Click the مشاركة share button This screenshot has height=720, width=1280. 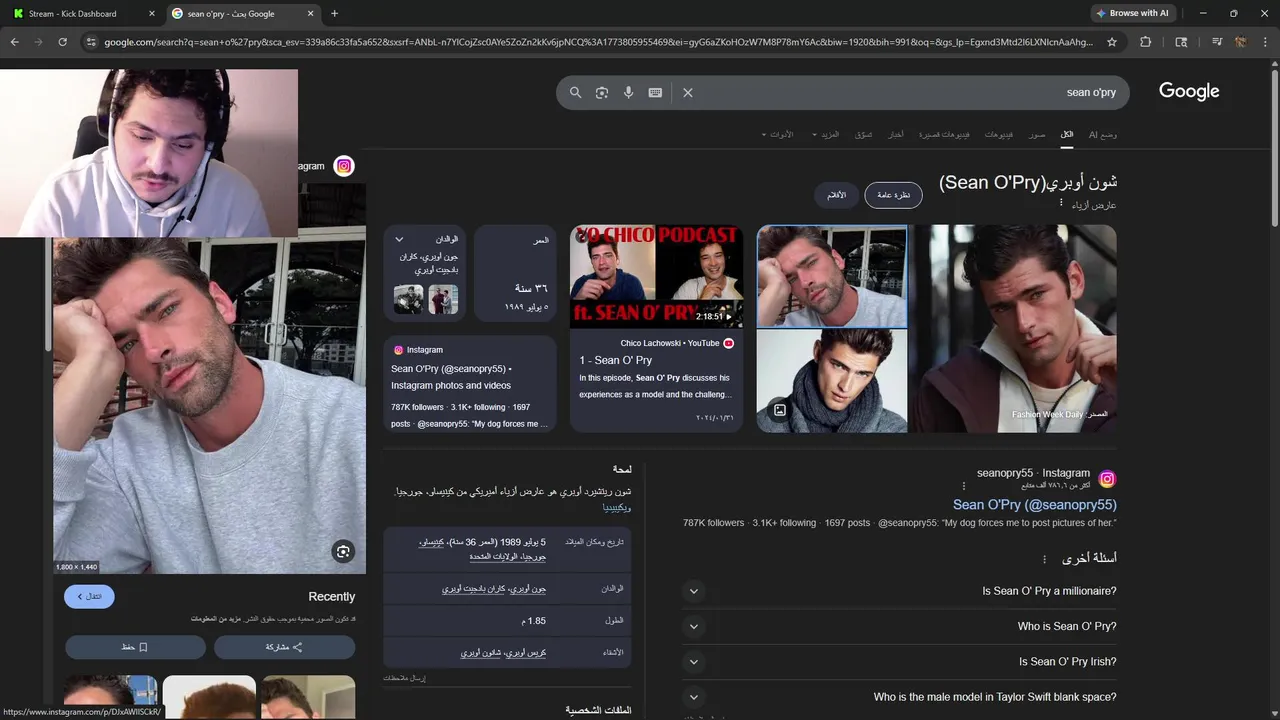[x=284, y=647]
